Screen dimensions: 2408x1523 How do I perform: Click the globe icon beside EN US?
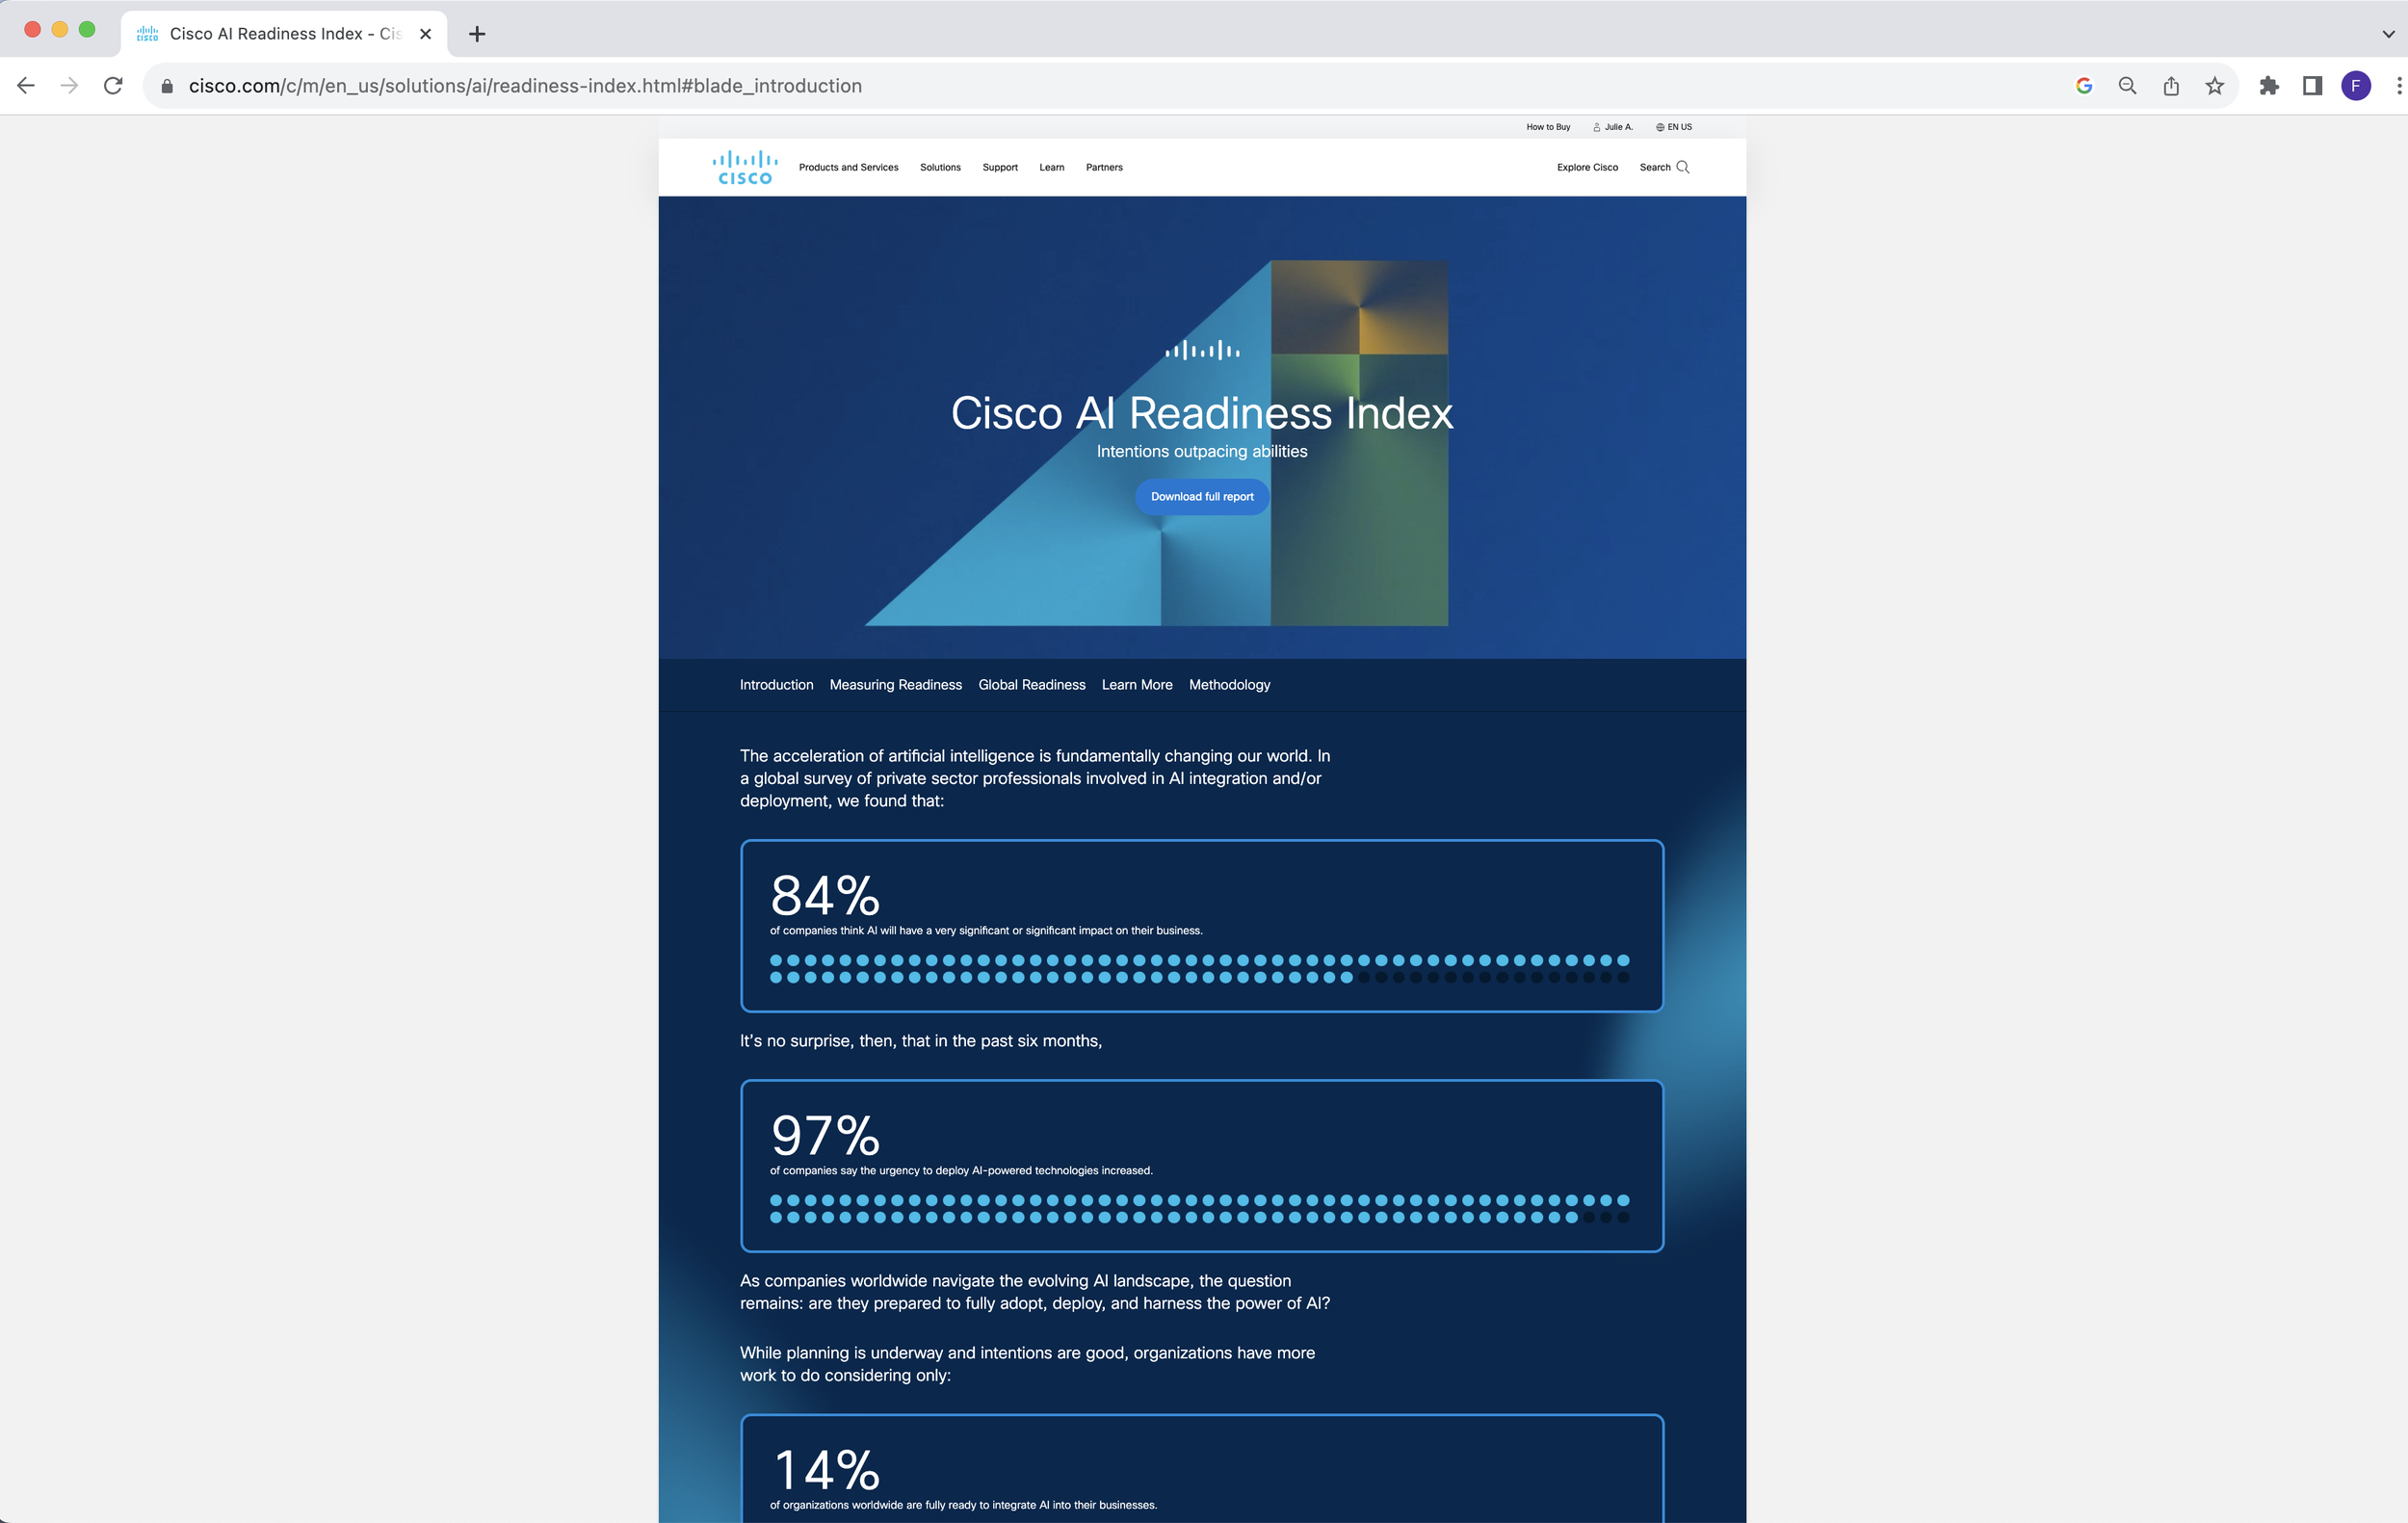[x=1660, y=127]
